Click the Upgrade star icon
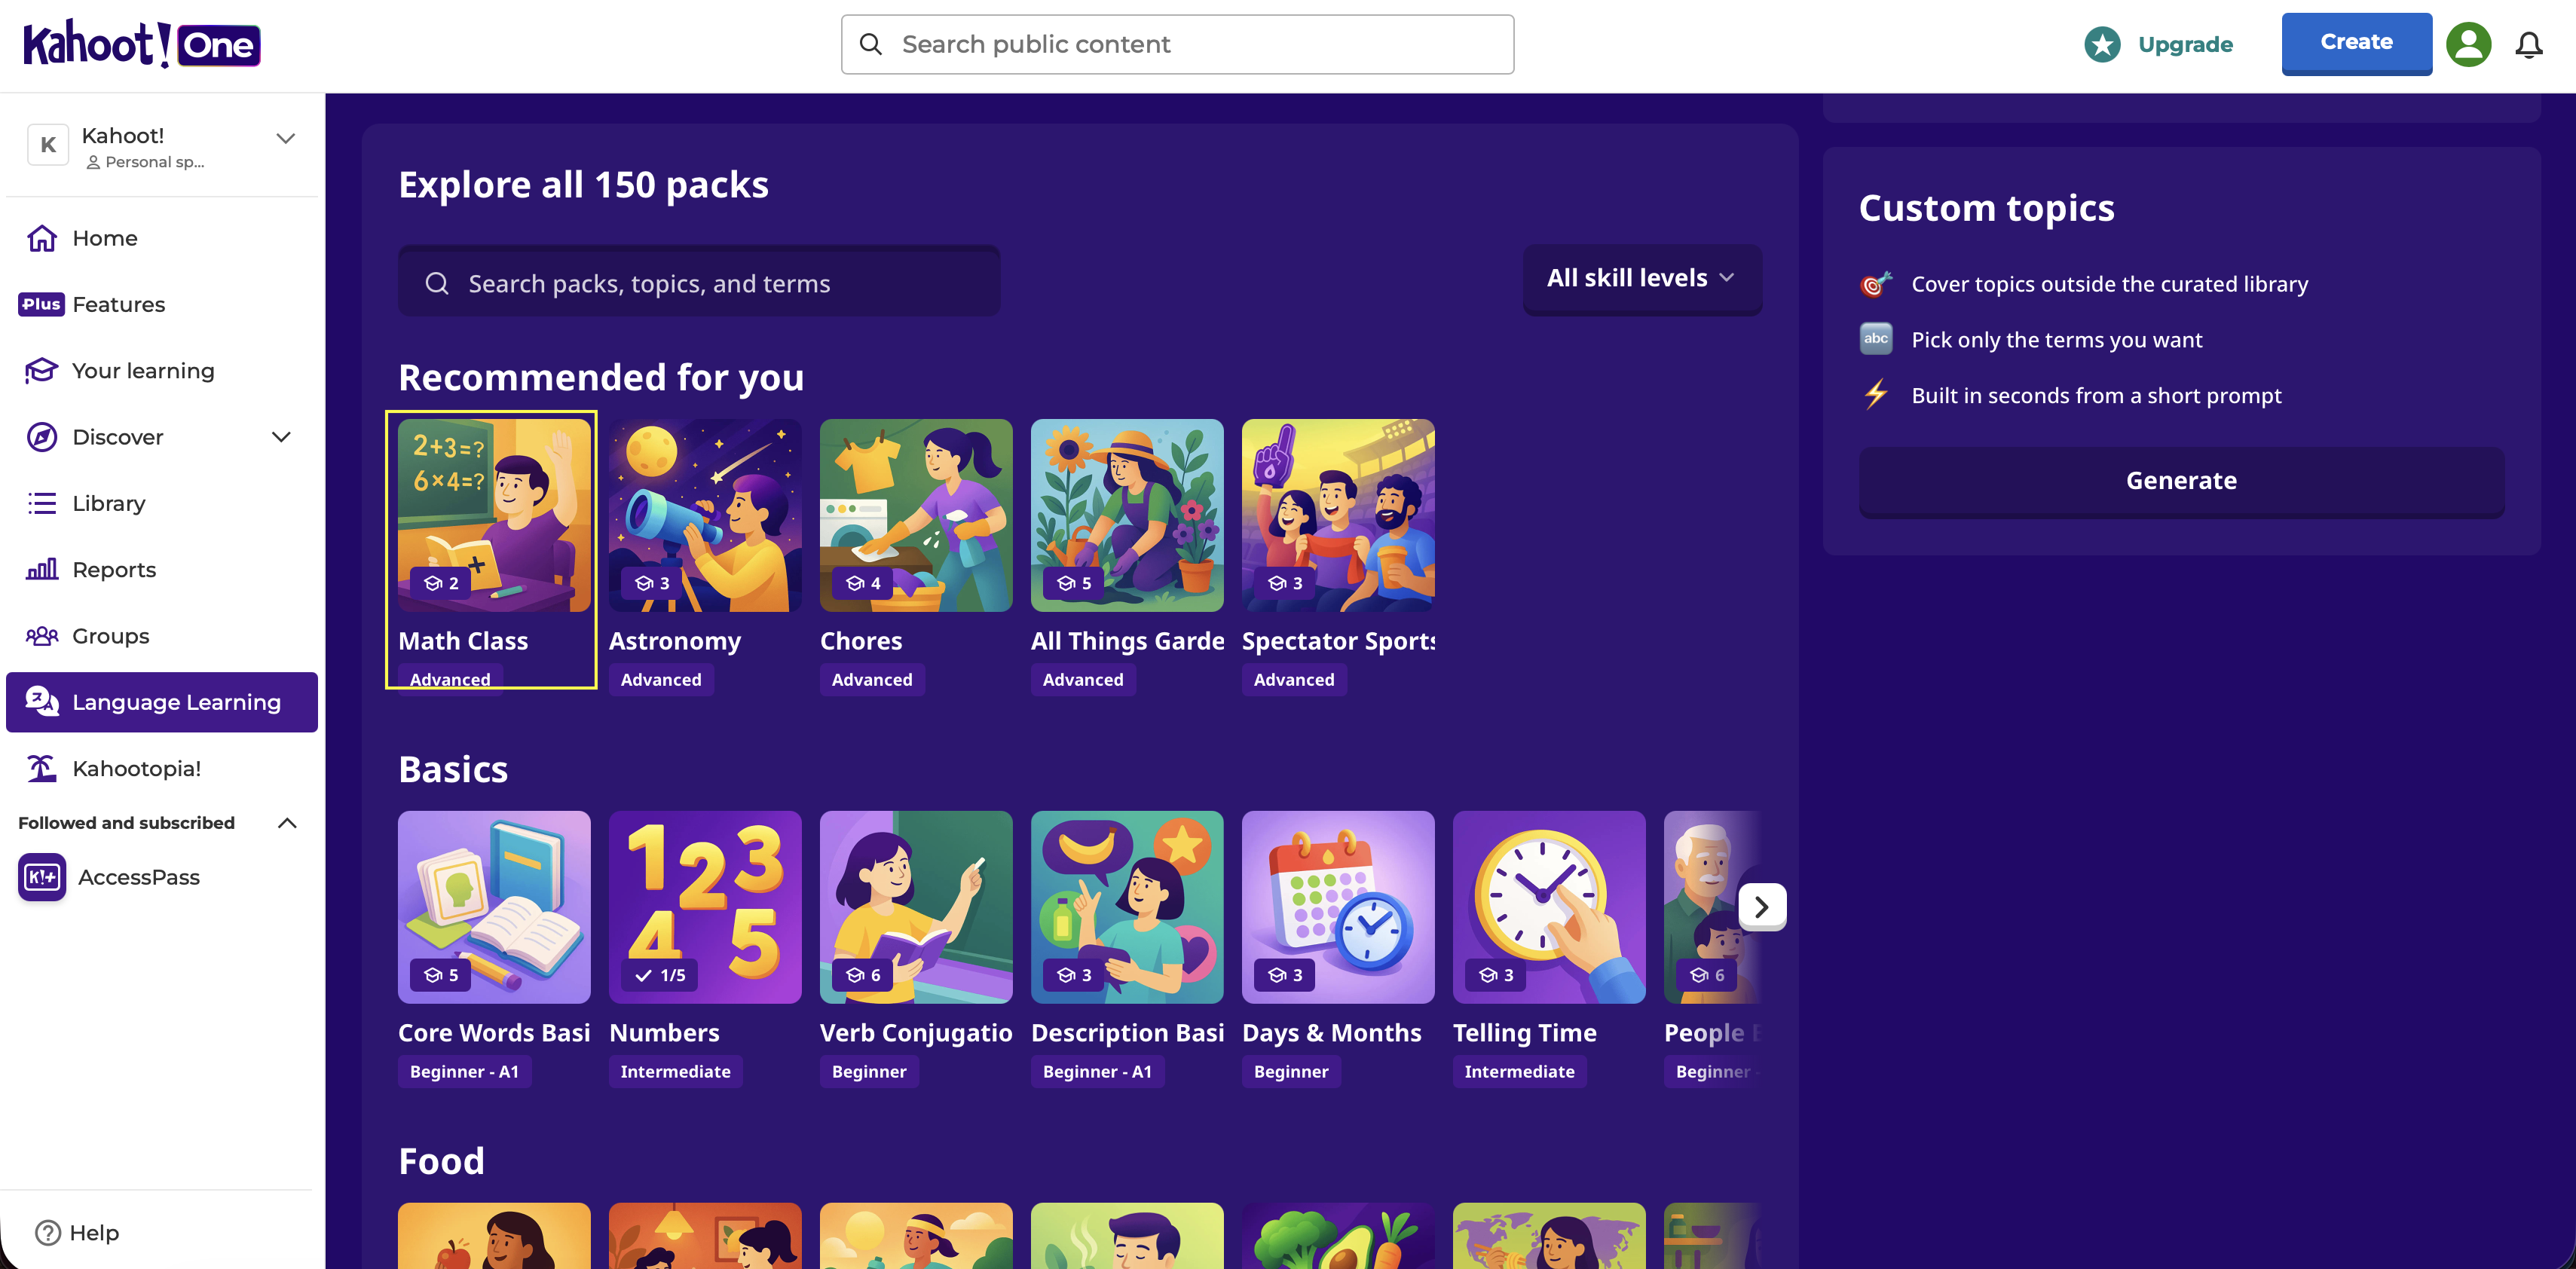The height and width of the screenshot is (1269, 2576). point(2102,44)
